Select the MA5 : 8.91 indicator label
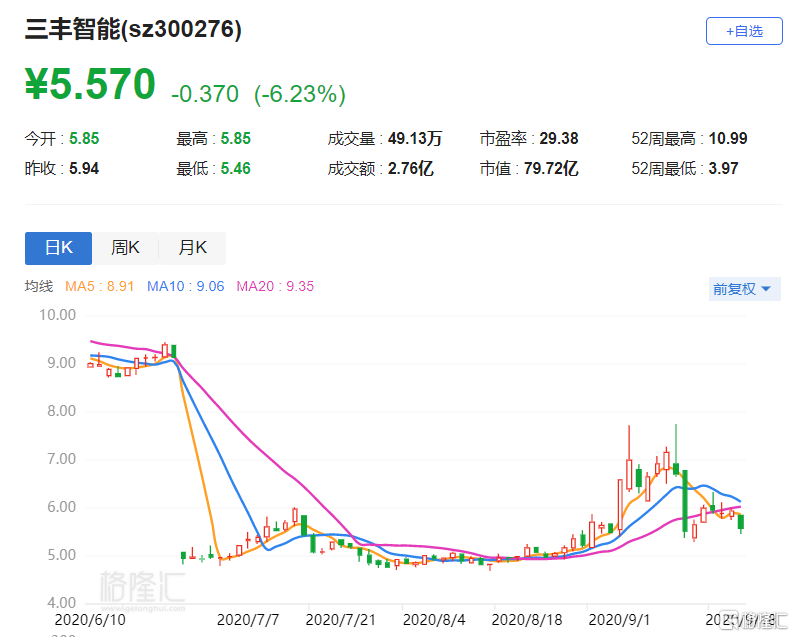794x637 pixels. click(x=99, y=287)
